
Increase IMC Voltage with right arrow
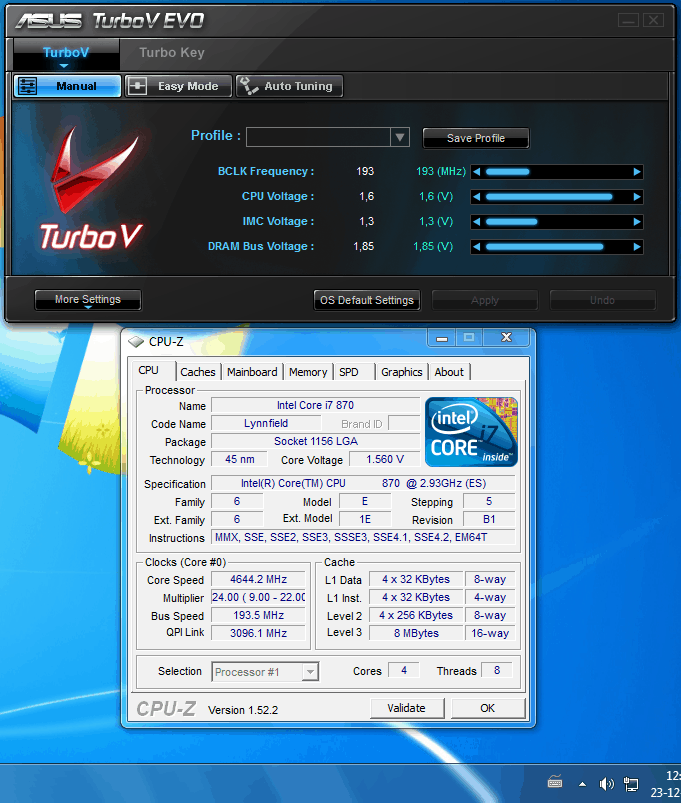click(x=636, y=222)
